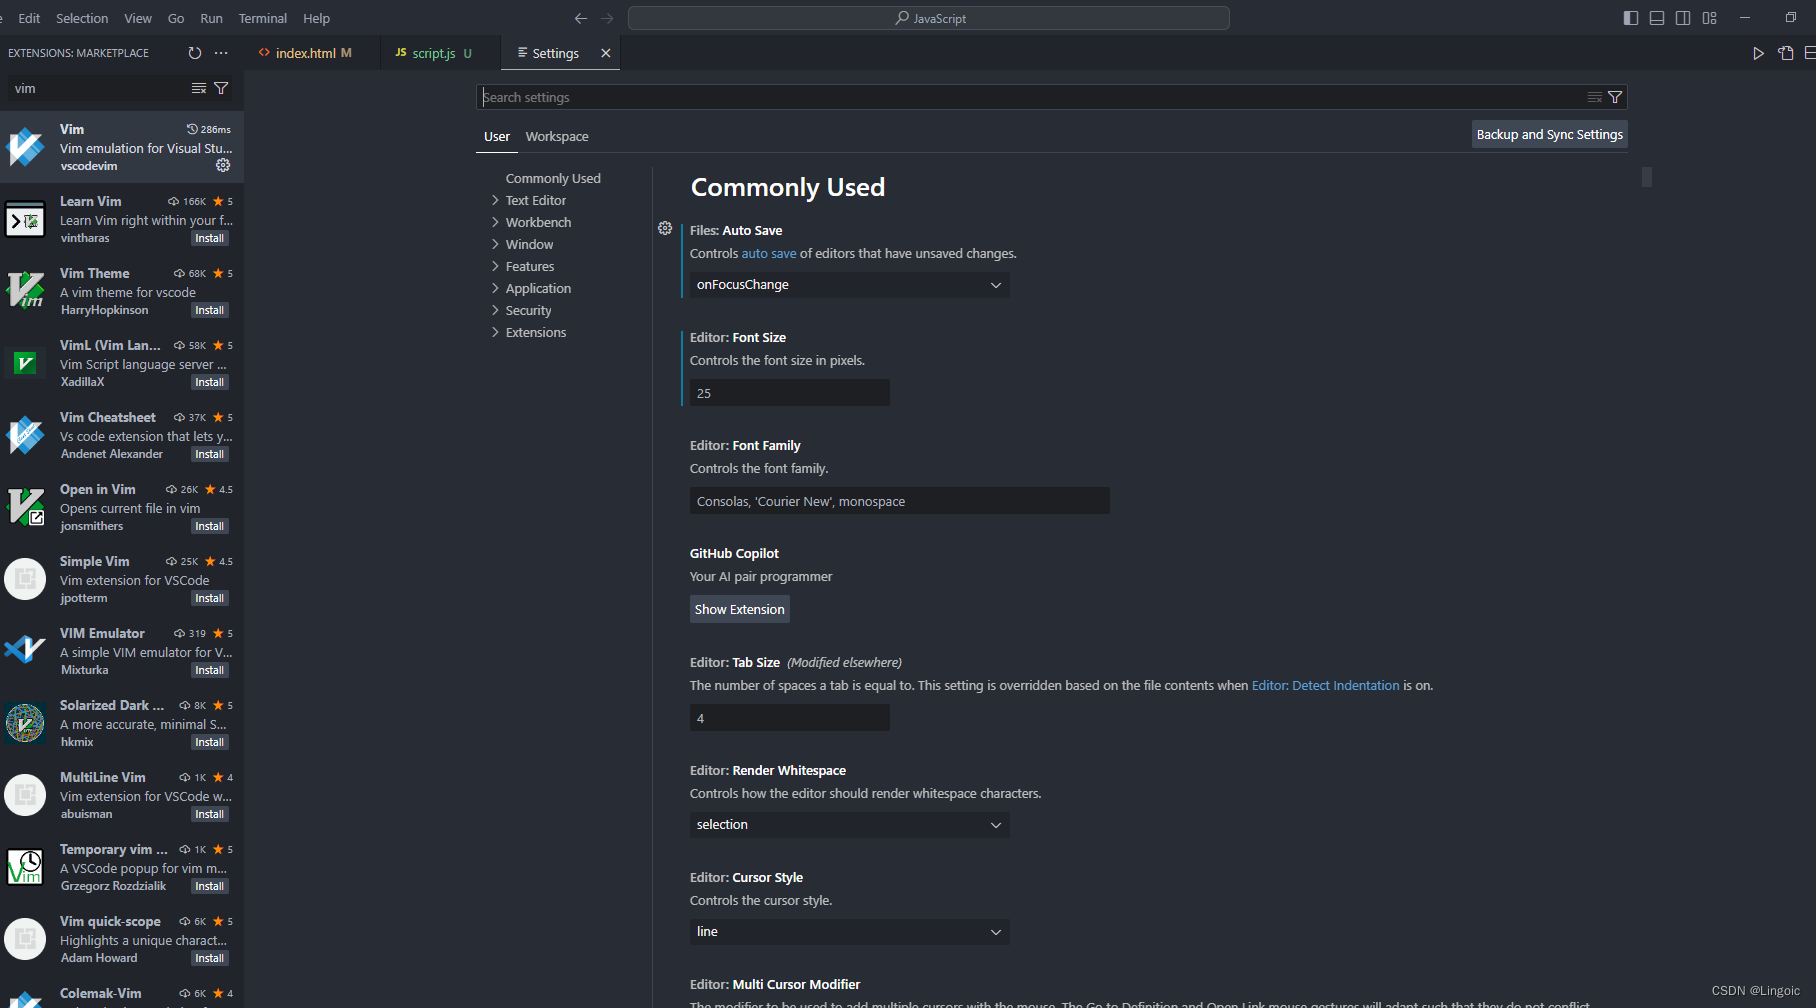Click the Tab Size value field
Viewport: 1816px width, 1008px height.
tap(790, 718)
